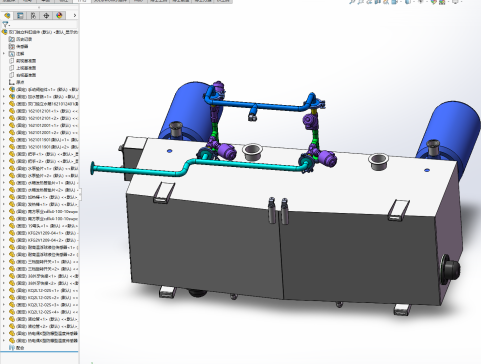Switch to the PropertyManager tab
Viewport: 481px width, 364px height.
pos(20,16)
